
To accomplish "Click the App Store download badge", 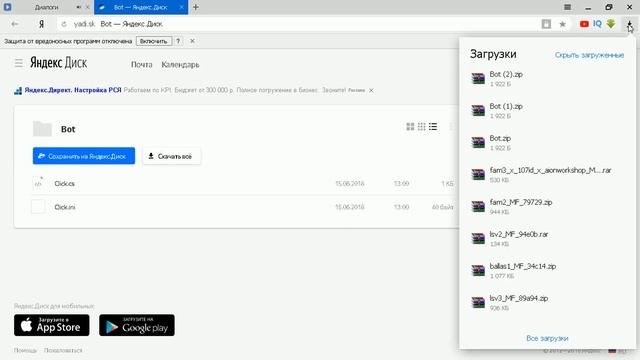I will (51, 325).
